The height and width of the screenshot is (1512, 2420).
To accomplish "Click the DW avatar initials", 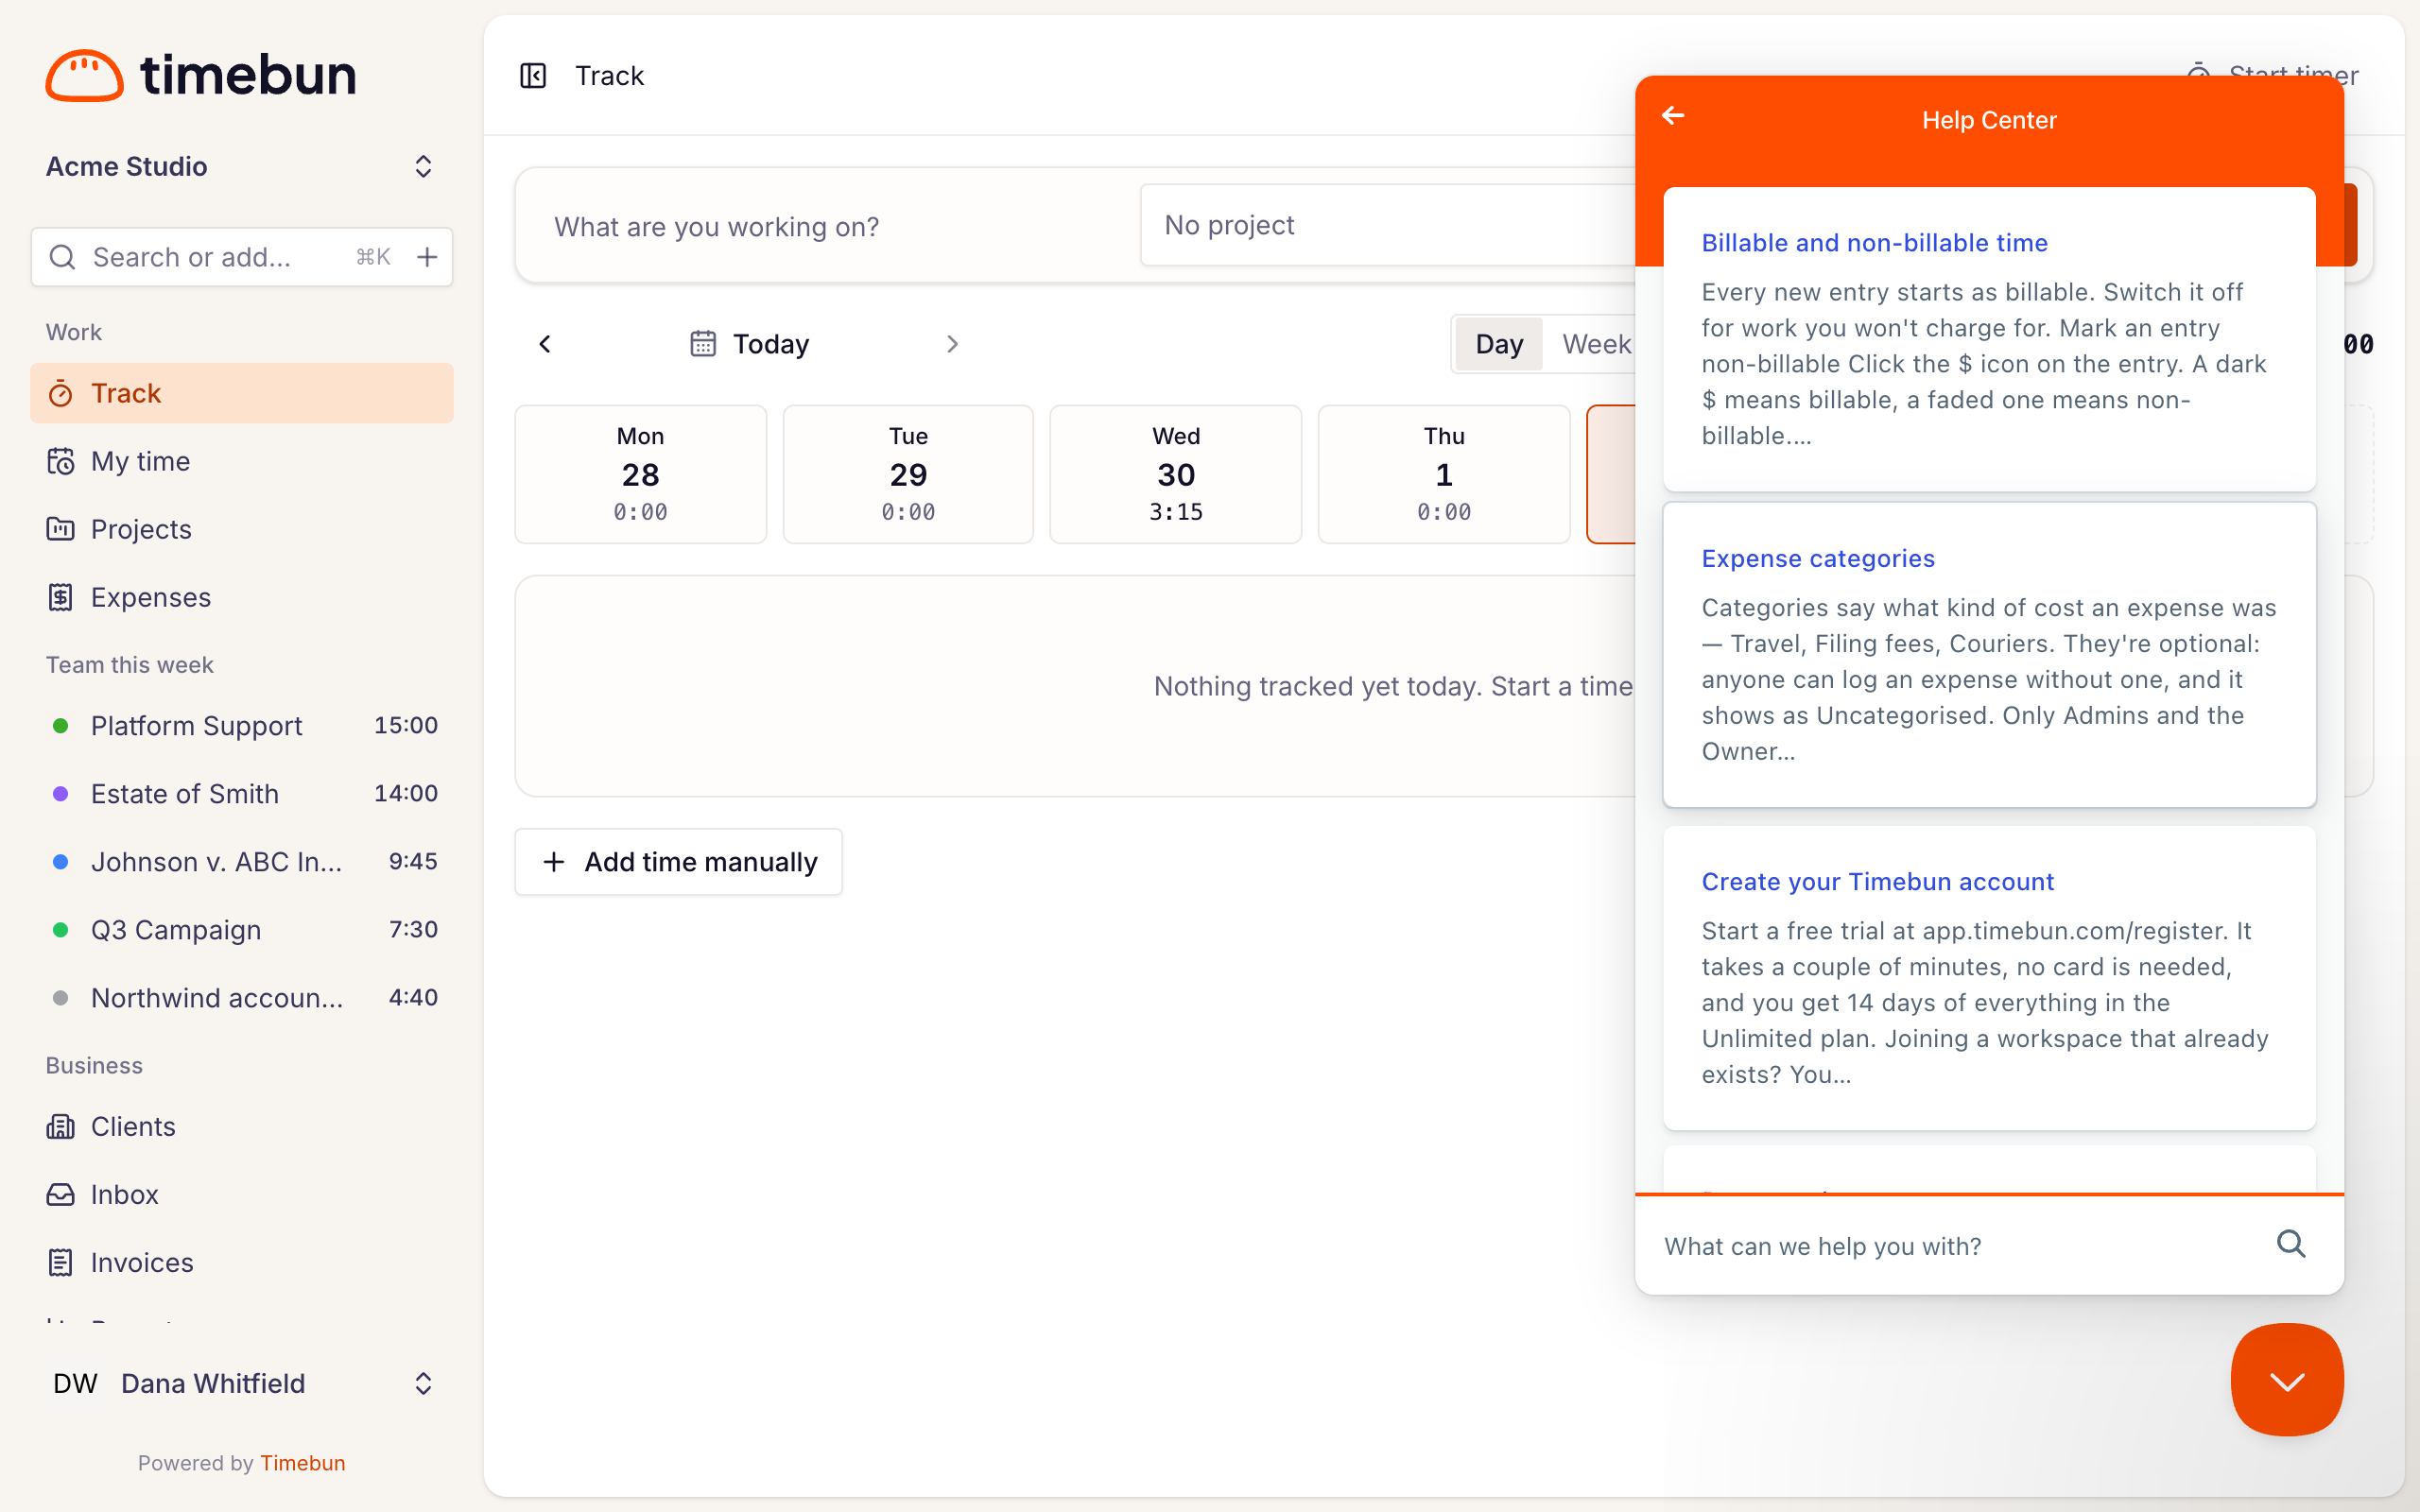I will click(75, 1383).
